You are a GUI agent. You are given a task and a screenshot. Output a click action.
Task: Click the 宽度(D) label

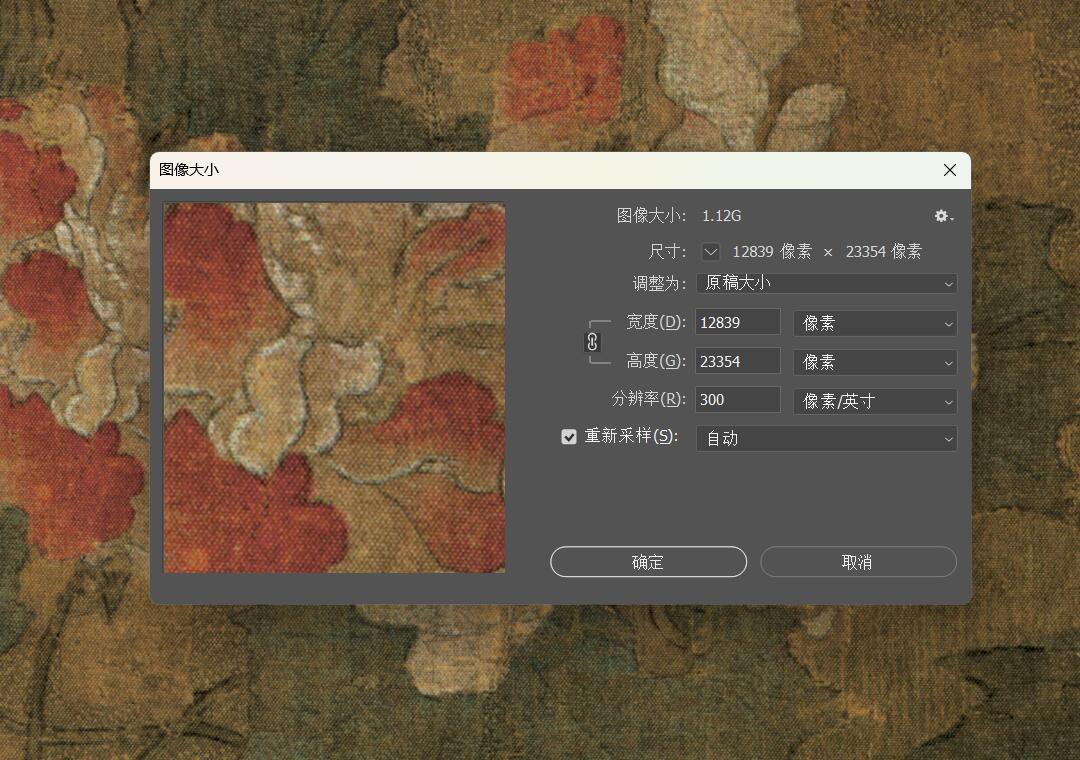coord(656,322)
